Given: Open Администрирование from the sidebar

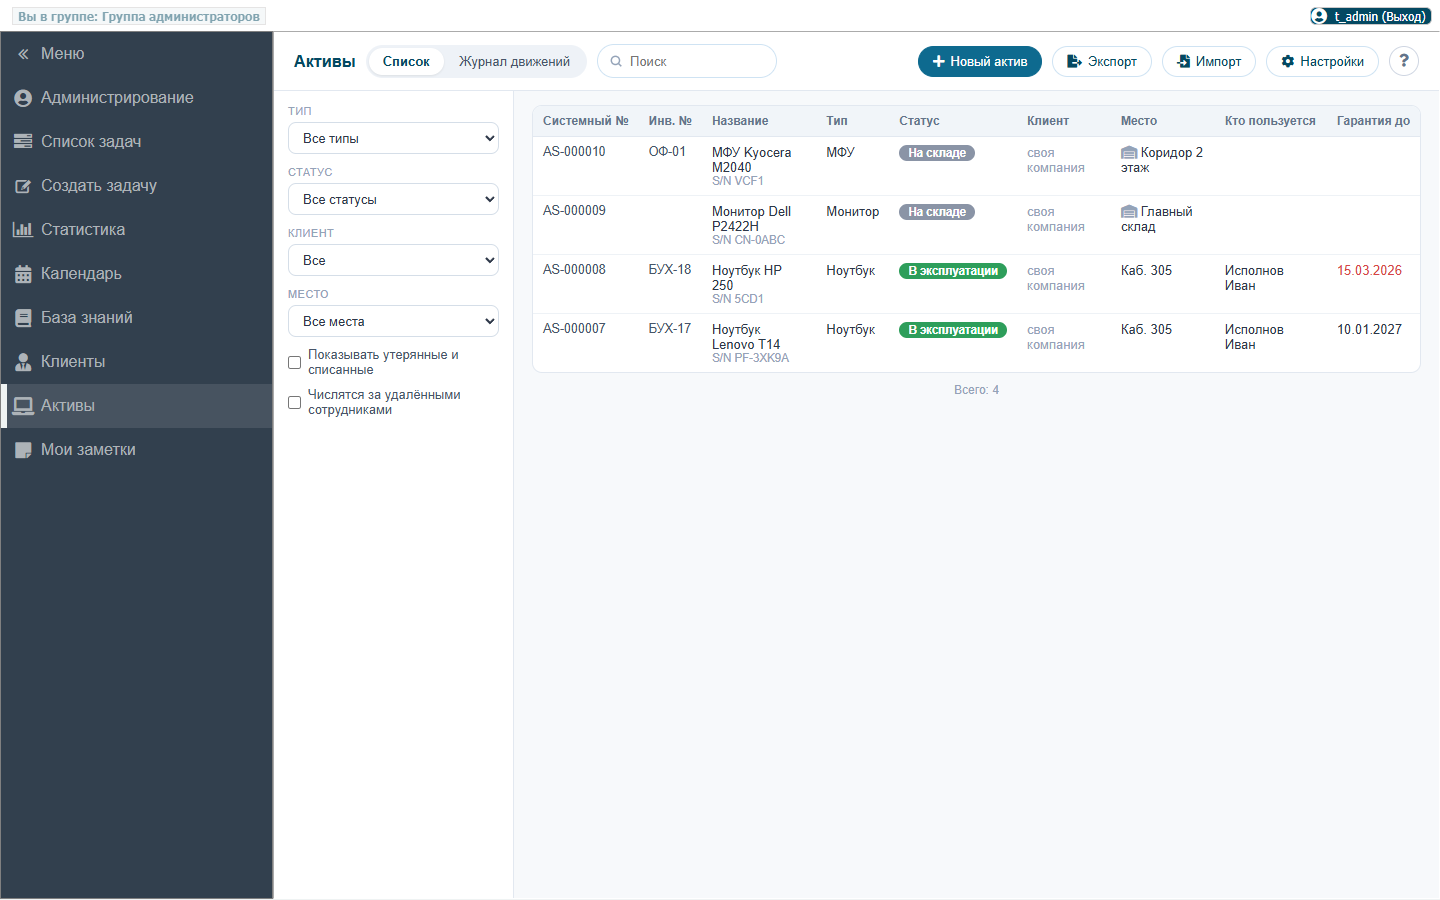Looking at the screenshot, I should pyautogui.click(x=136, y=98).
